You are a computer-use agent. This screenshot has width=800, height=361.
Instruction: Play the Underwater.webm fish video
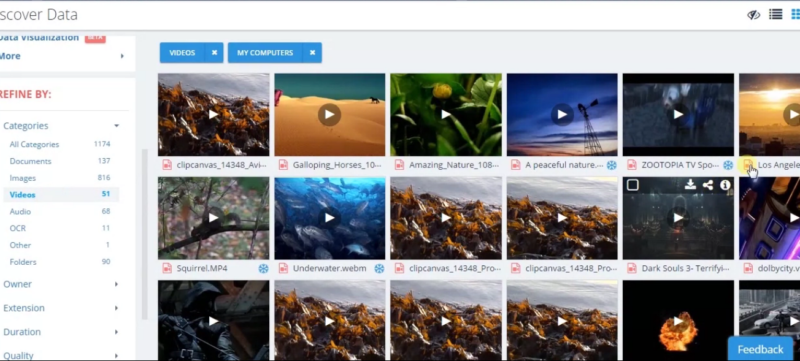pyautogui.click(x=330, y=218)
